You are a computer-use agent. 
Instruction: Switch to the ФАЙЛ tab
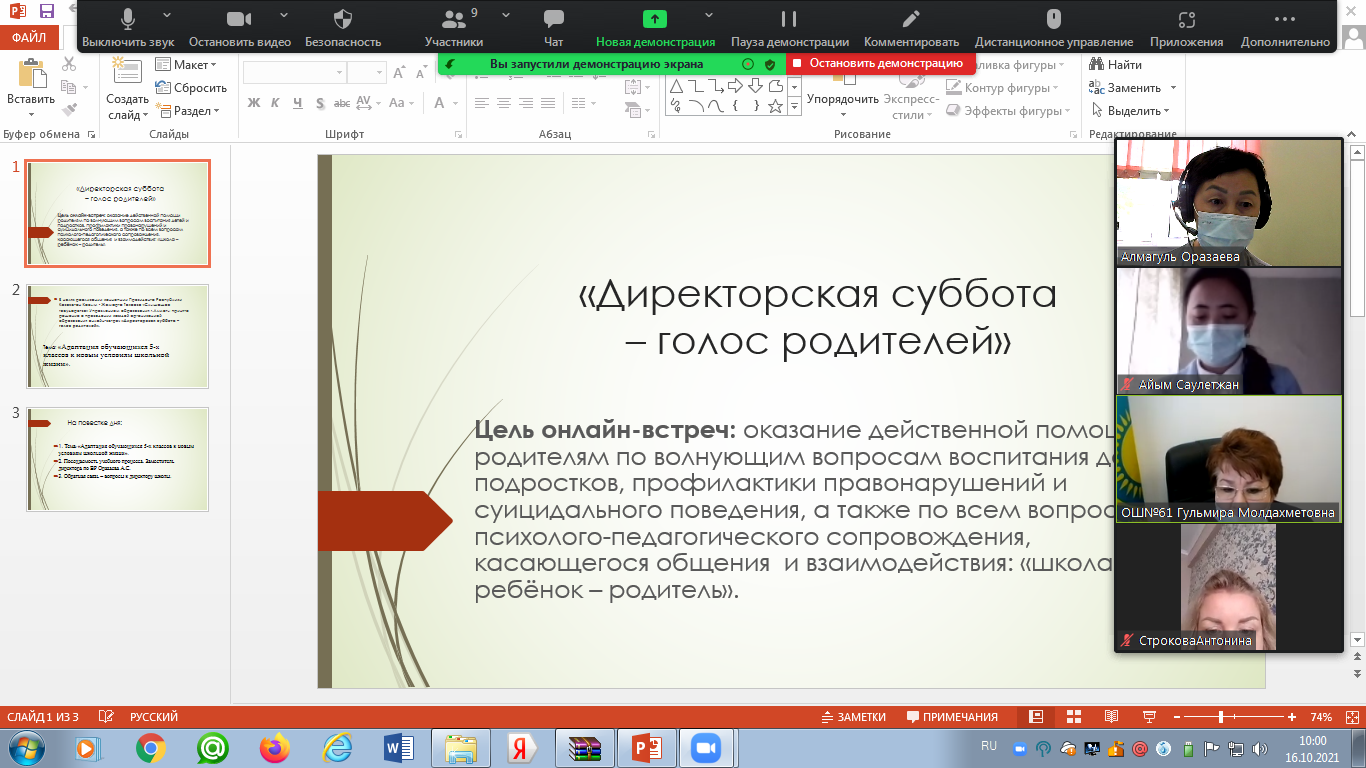tap(28, 38)
